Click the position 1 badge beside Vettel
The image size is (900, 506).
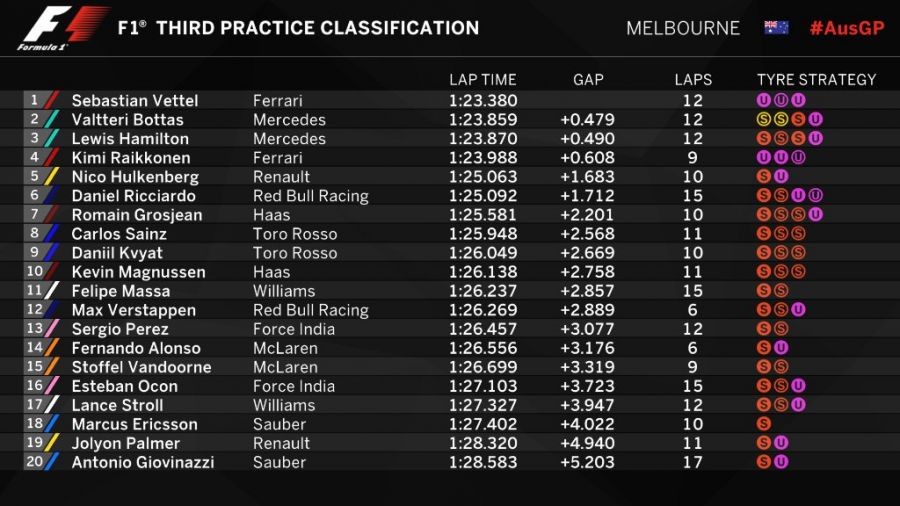pos(35,100)
